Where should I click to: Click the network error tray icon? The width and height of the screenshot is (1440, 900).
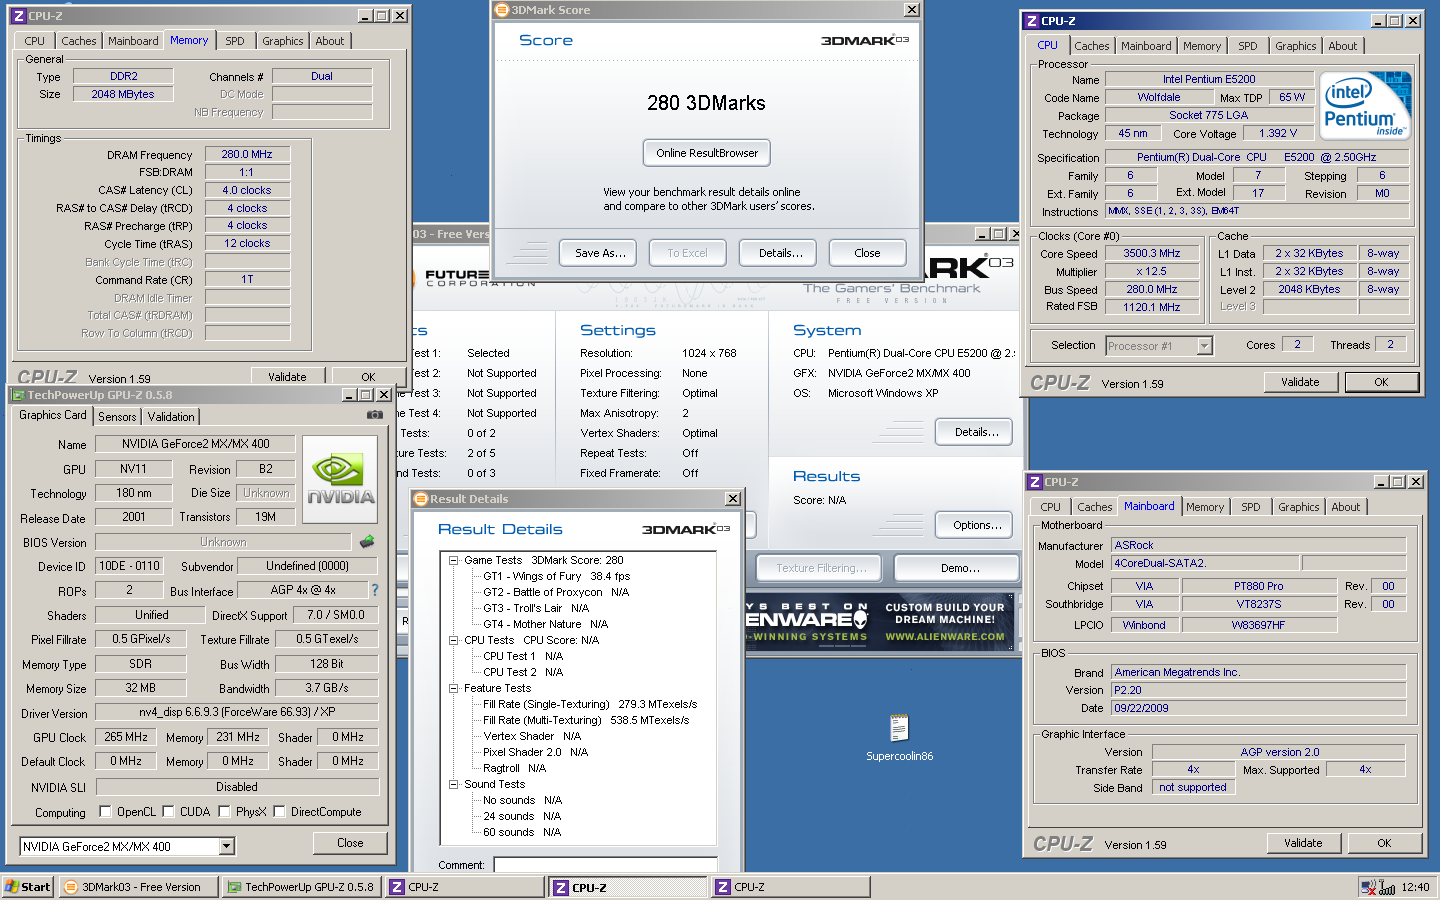click(x=1368, y=887)
